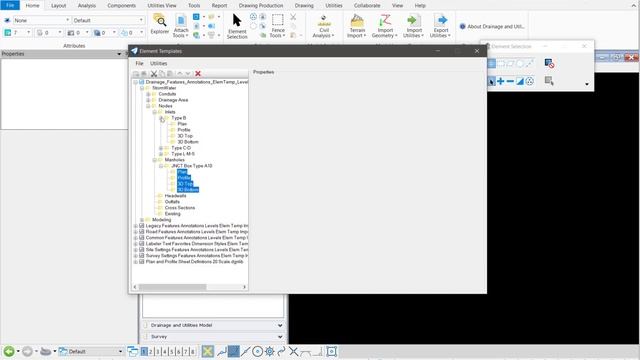This screenshot has height=360, width=640.
Task: Collapse the JNCT Box Type A10 node
Action: click(161, 166)
